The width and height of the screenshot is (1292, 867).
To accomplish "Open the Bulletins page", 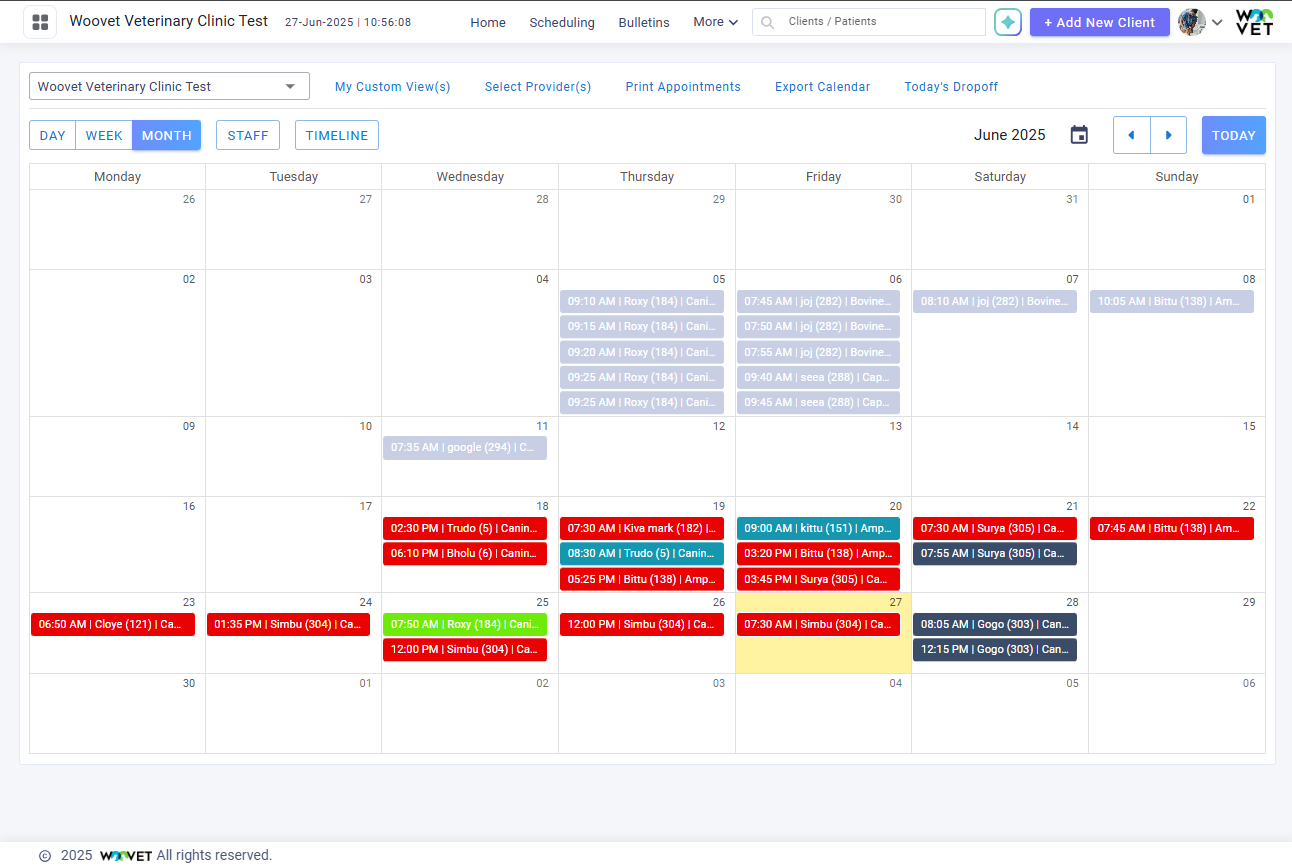I will click(x=643, y=22).
